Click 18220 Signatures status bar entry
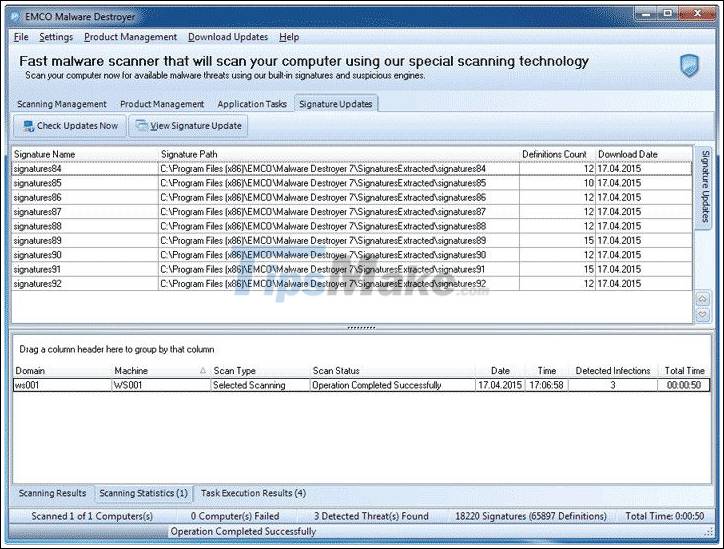 531,516
